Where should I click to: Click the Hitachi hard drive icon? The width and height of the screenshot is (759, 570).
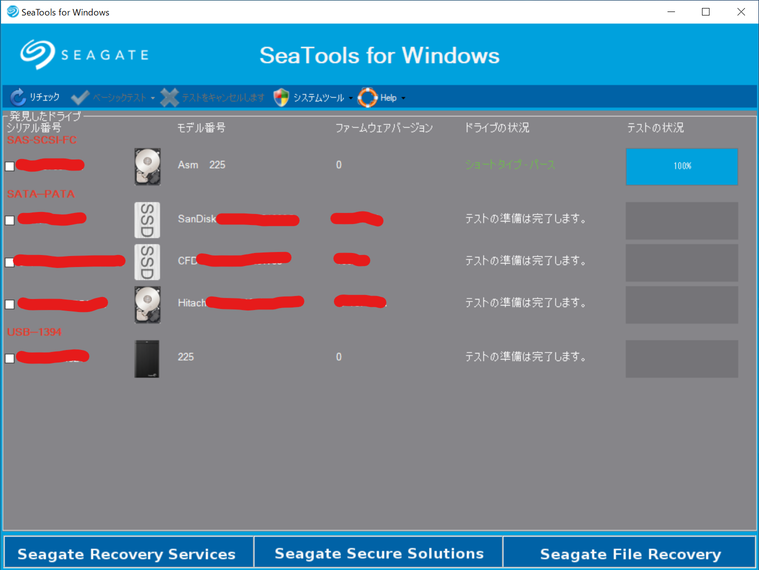point(147,304)
